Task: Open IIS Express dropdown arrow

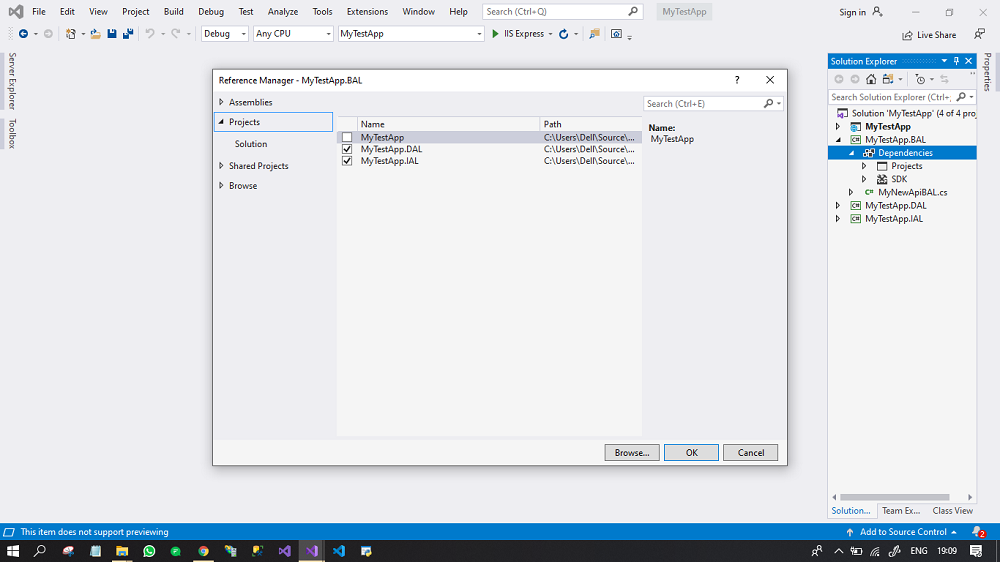Action: tap(550, 34)
